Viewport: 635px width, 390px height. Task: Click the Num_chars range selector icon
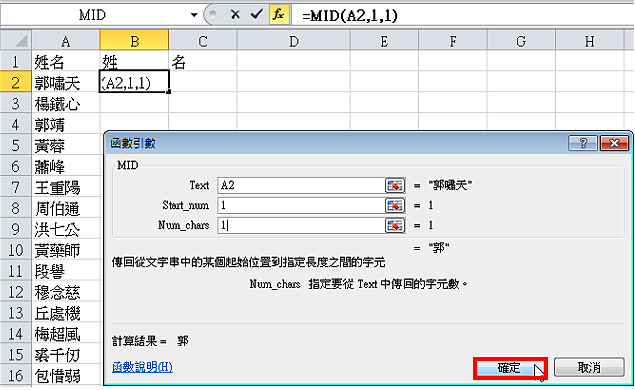[395, 225]
